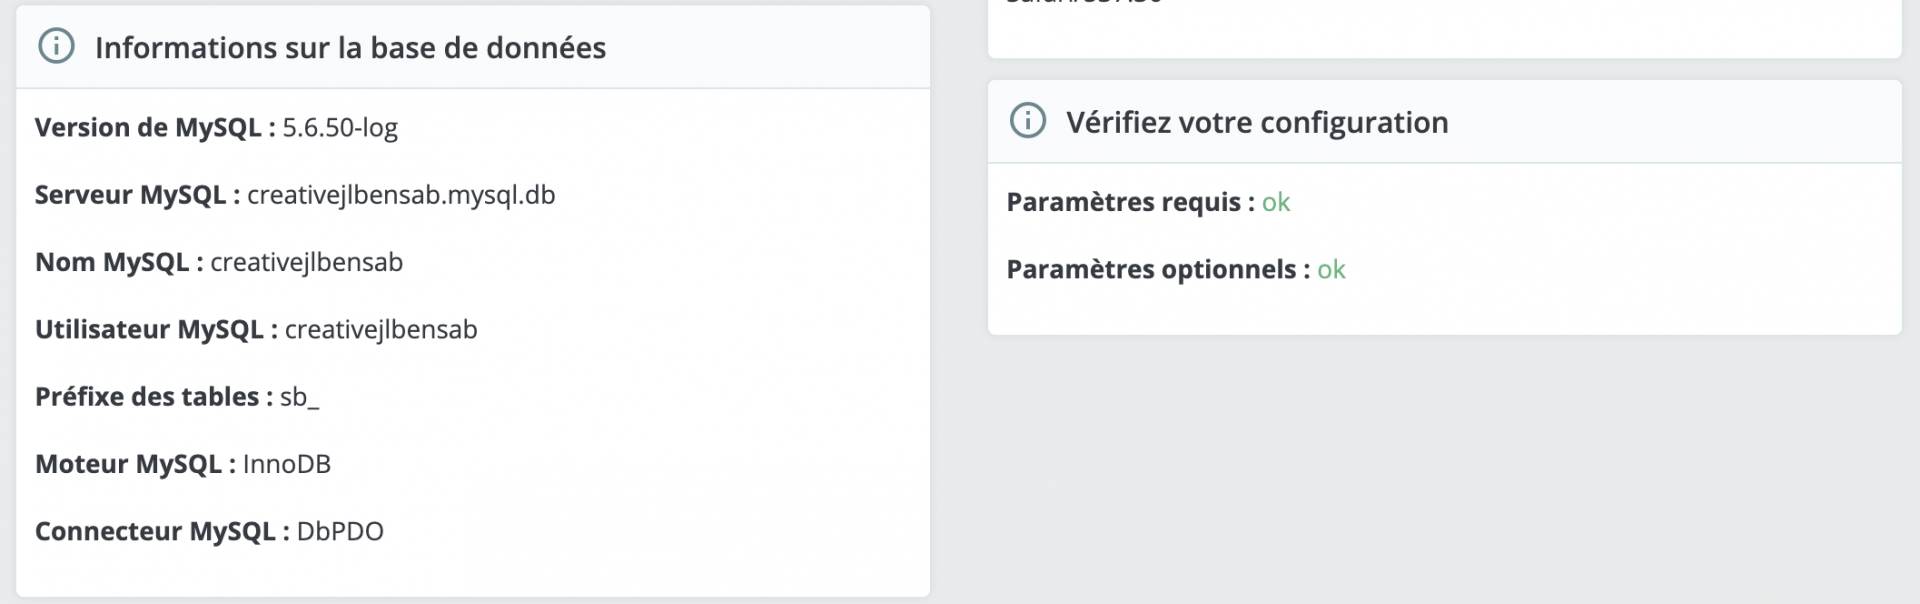Click info icon beside database information heading
This screenshot has height=604, width=1920.
coord(56,46)
